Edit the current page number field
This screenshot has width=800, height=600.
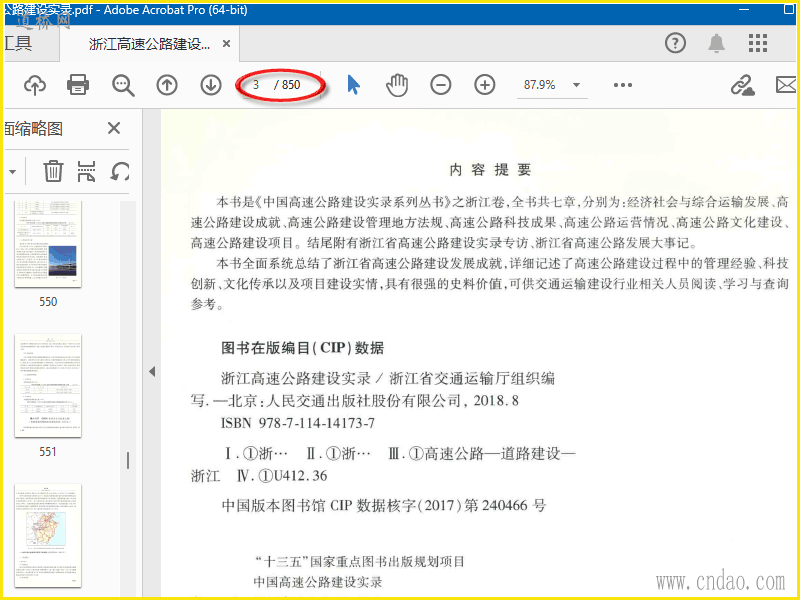click(257, 85)
